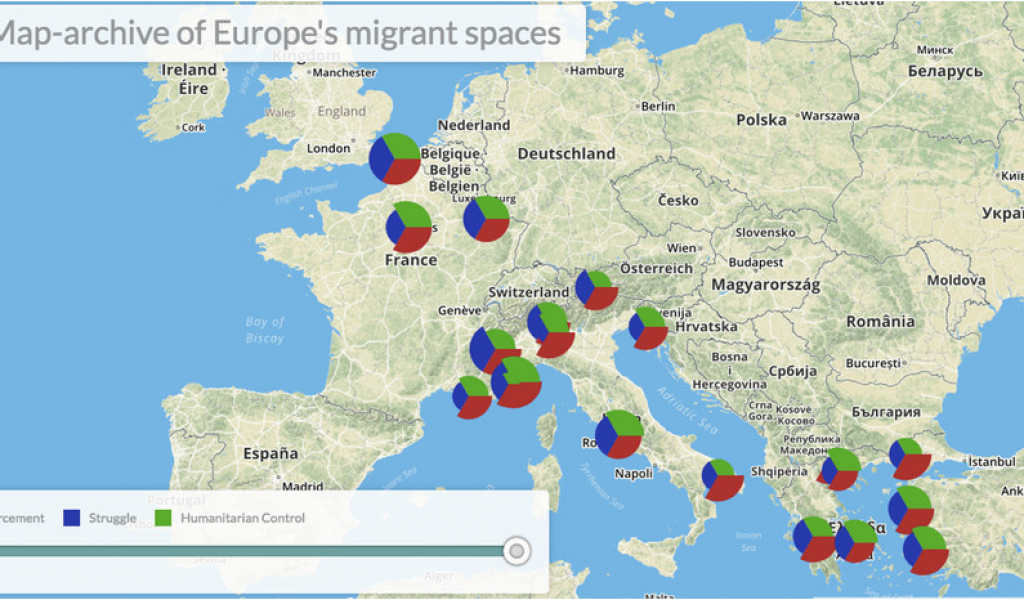The height and width of the screenshot is (600, 1024).
Task: Click the round handle on the timeline slider
Action: click(517, 552)
